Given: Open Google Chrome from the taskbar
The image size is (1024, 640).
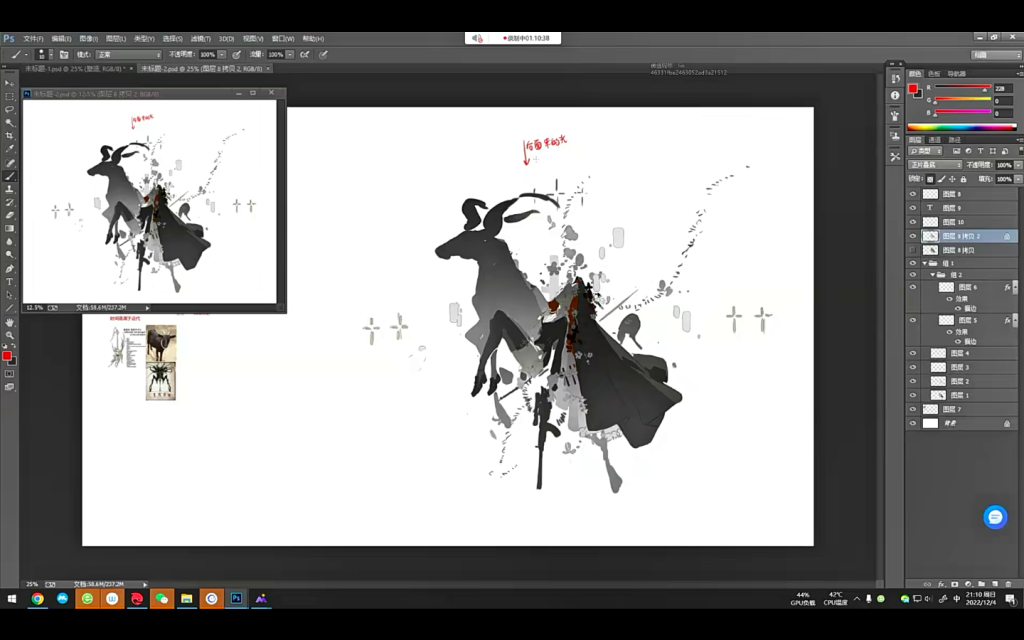Looking at the screenshot, I should coord(38,598).
